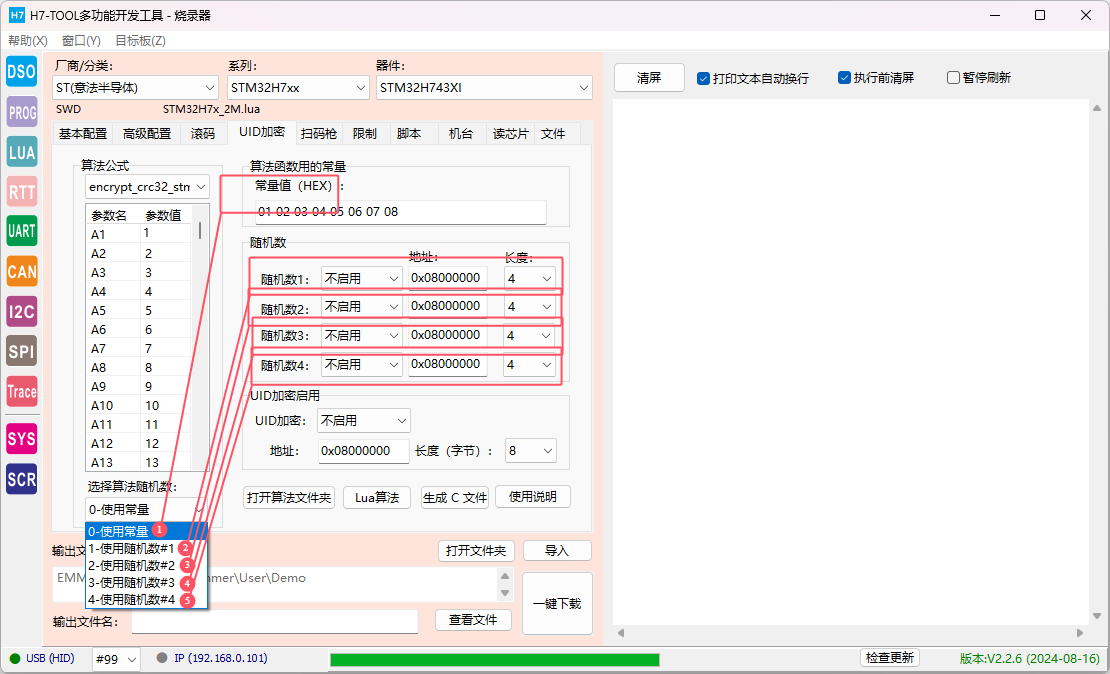Open the Trace module

(21, 391)
